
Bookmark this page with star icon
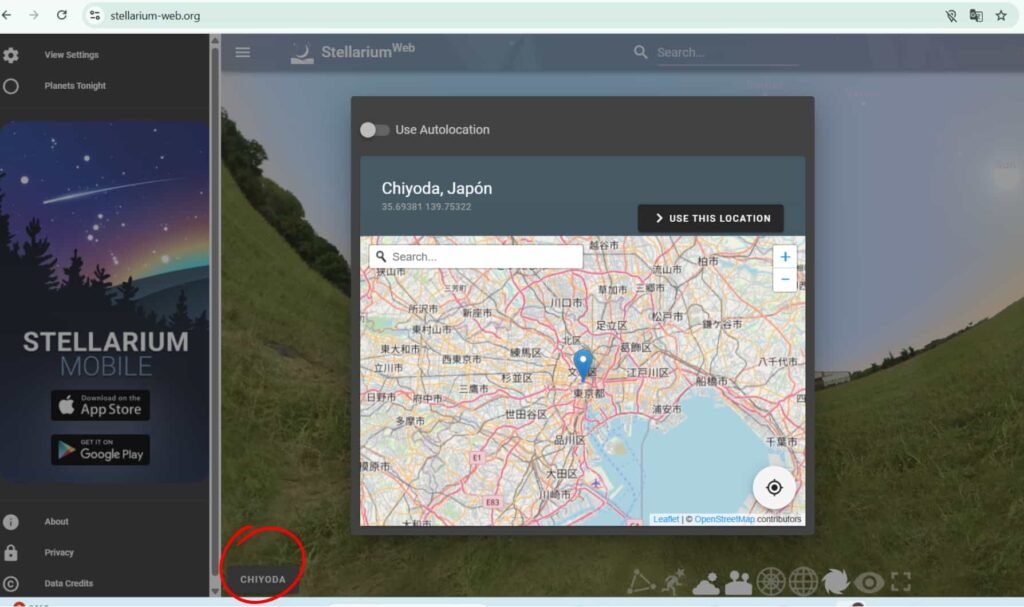pos(1001,16)
